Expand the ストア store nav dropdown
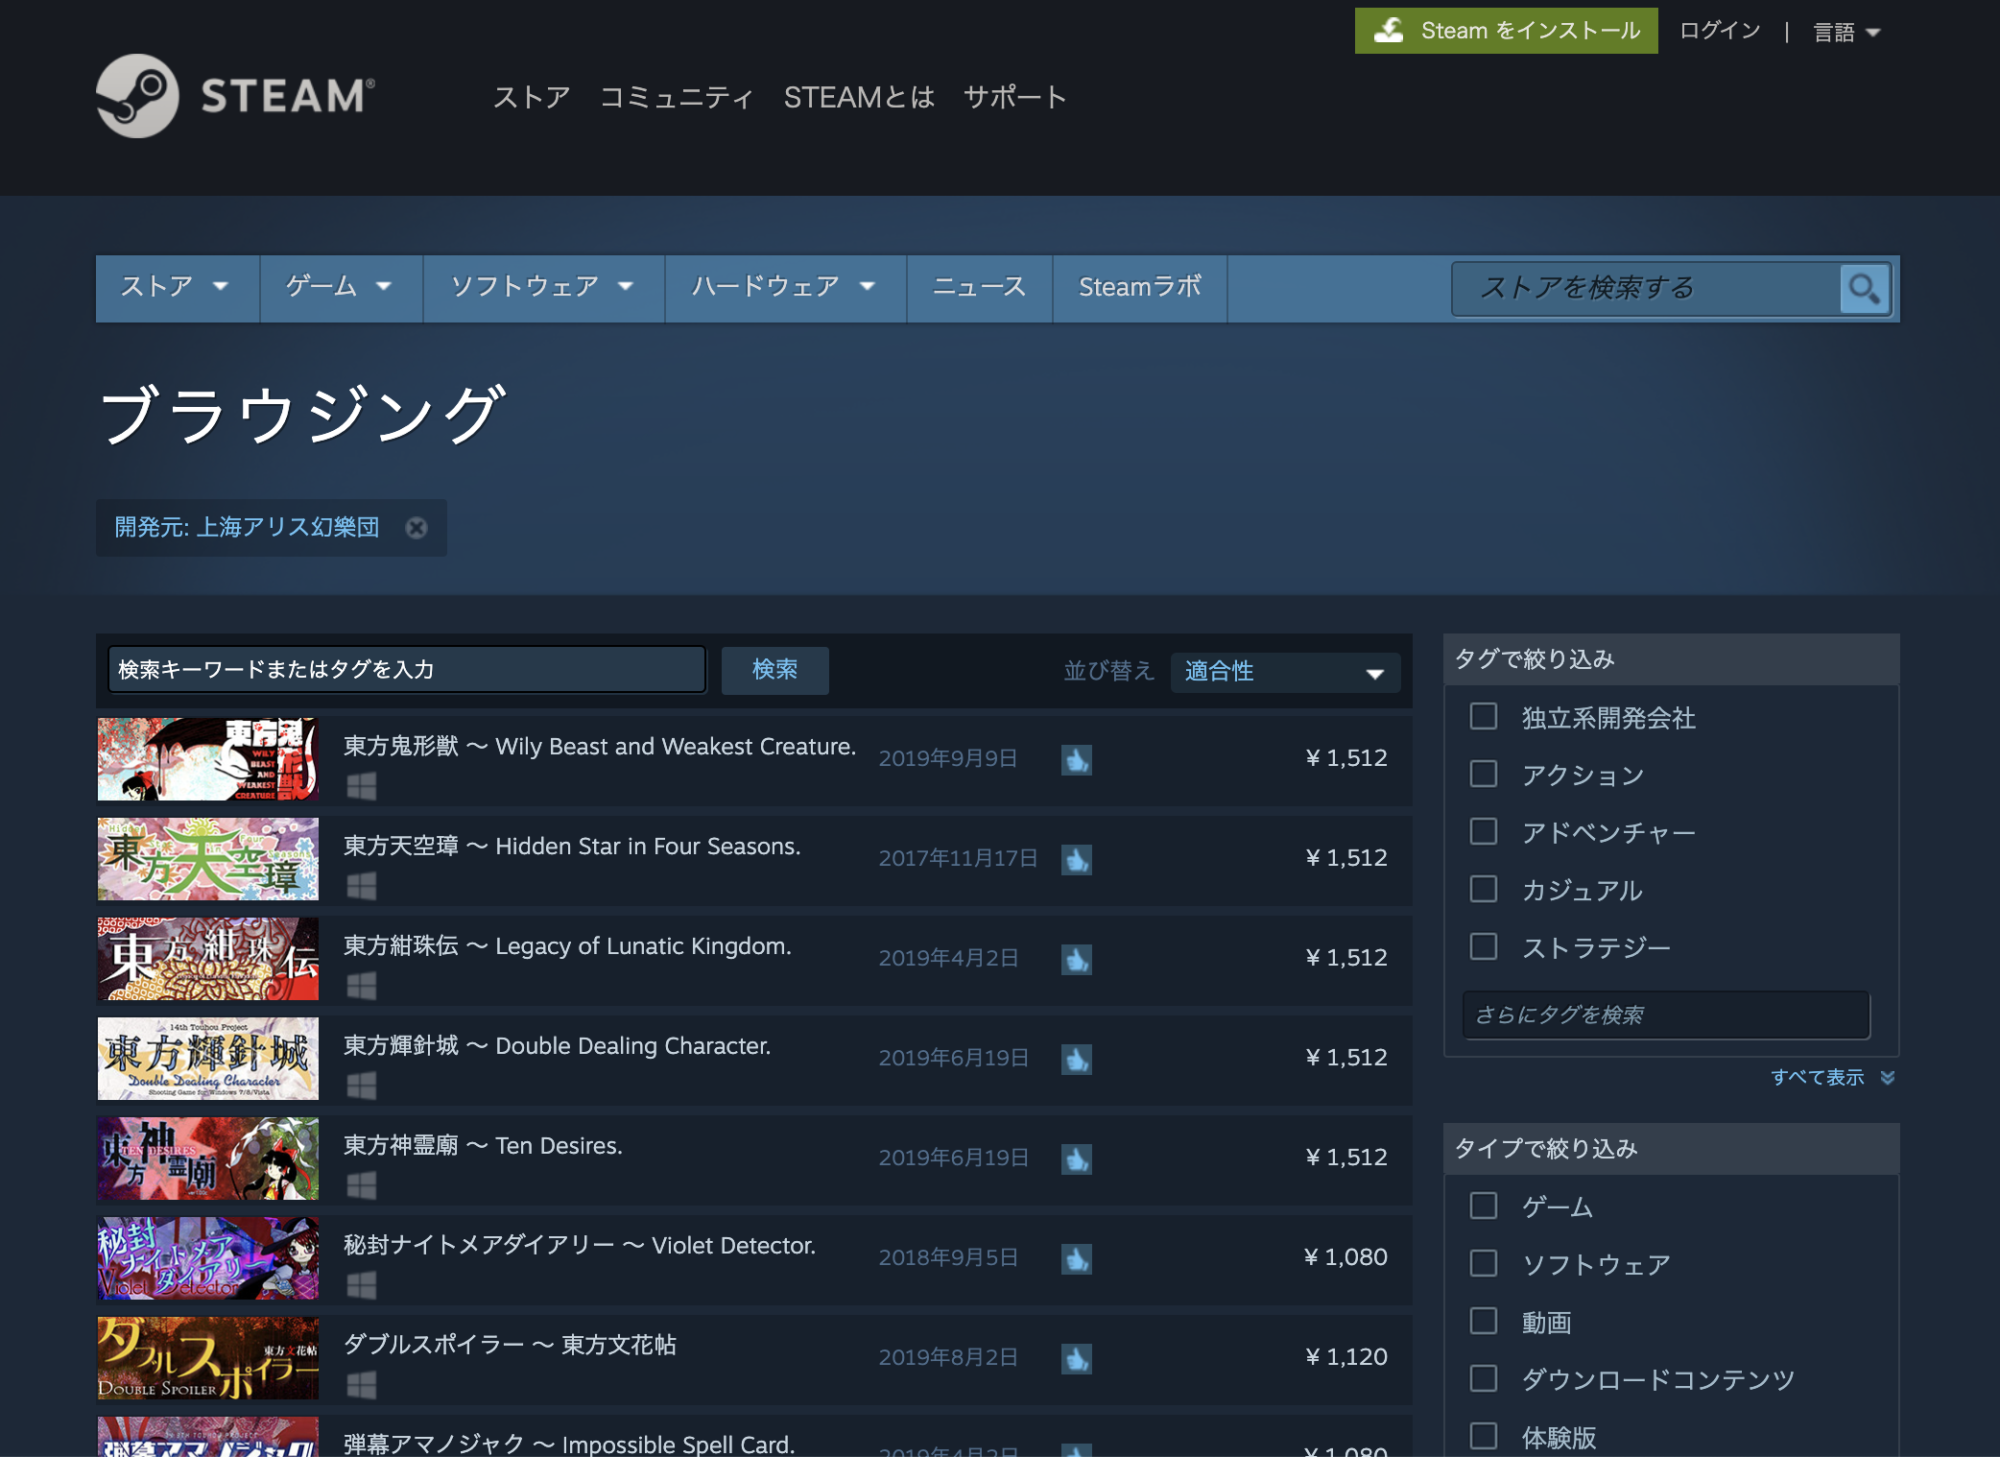2000x1457 pixels. [x=177, y=288]
